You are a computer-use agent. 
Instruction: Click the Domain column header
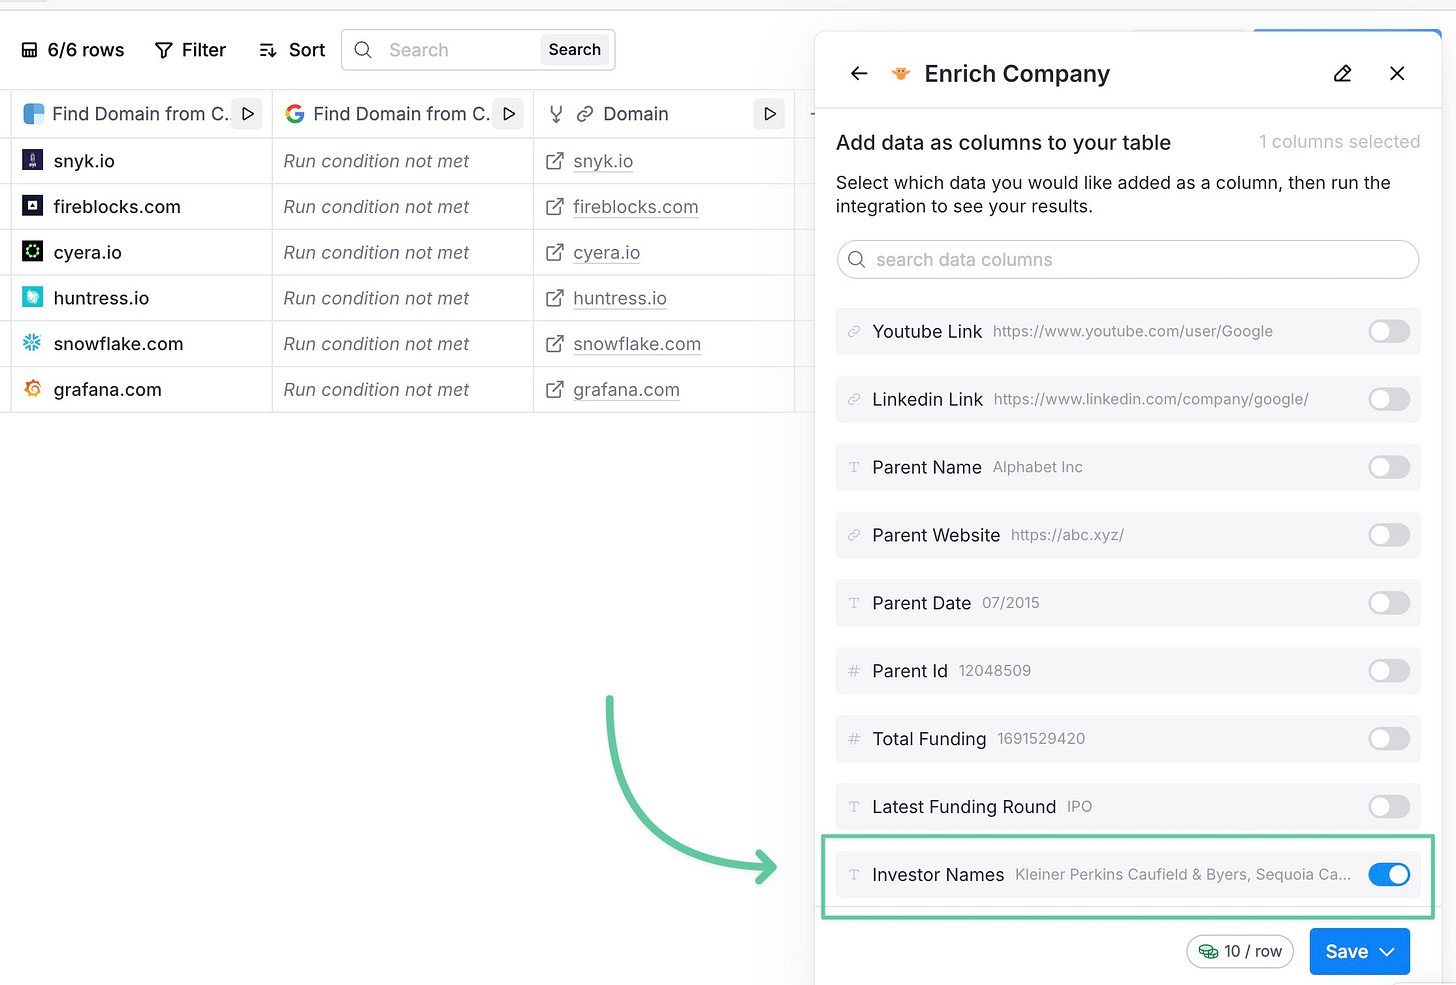pos(664,114)
